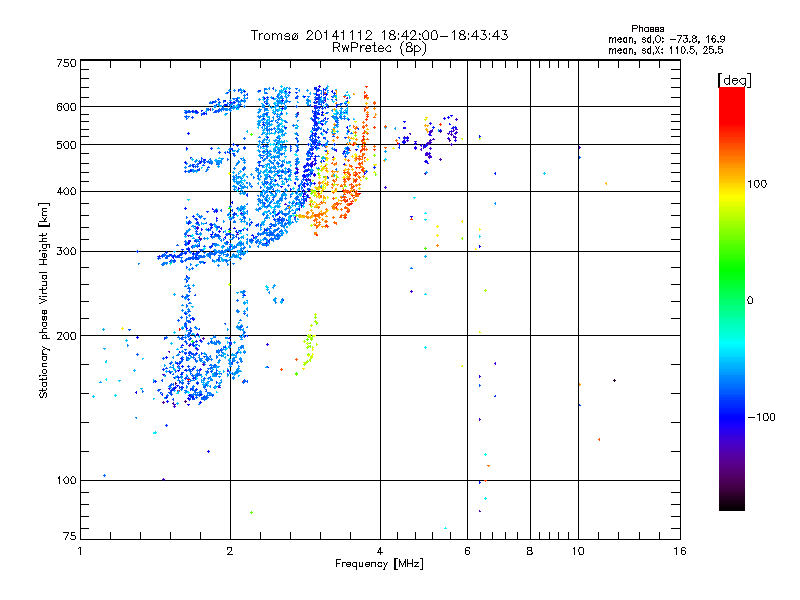The height and width of the screenshot is (600, 800).
Task: Click the y-axis tick label '500'
Action: tap(67, 145)
